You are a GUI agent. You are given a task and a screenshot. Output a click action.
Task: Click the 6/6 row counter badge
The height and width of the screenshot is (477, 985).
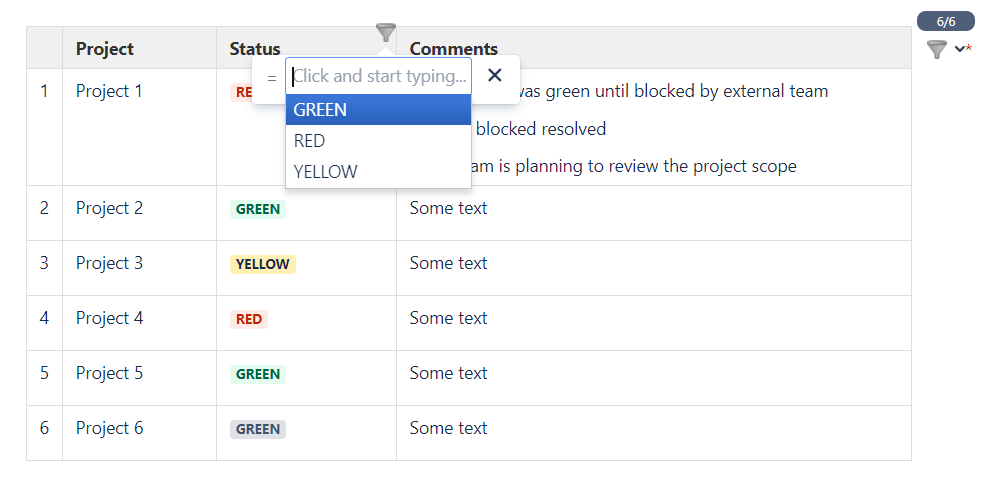[945, 21]
